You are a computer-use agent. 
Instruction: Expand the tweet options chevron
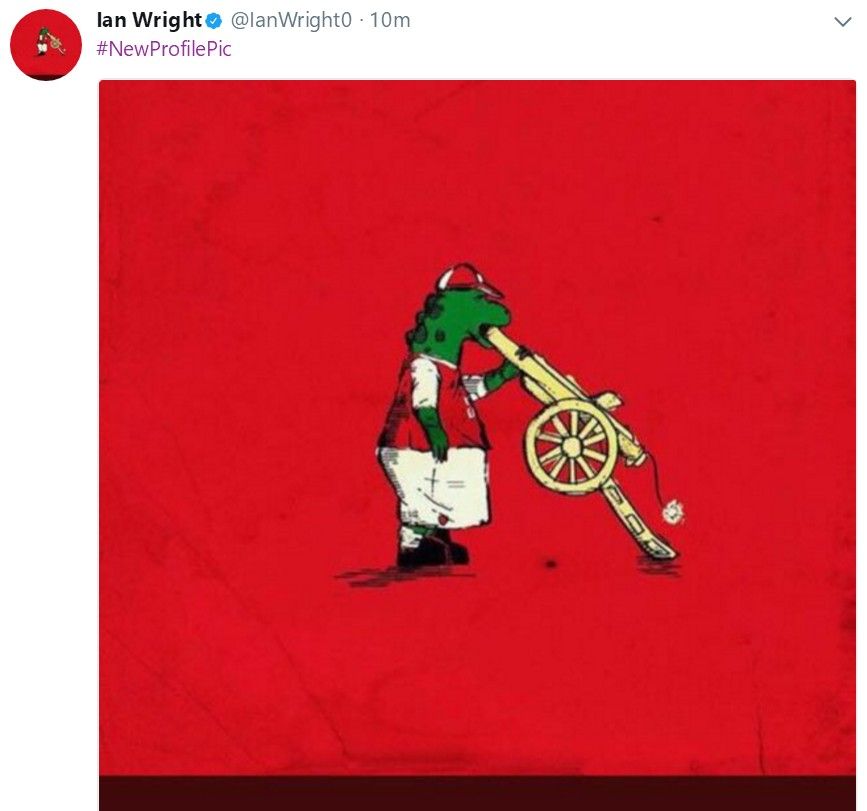[842, 22]
